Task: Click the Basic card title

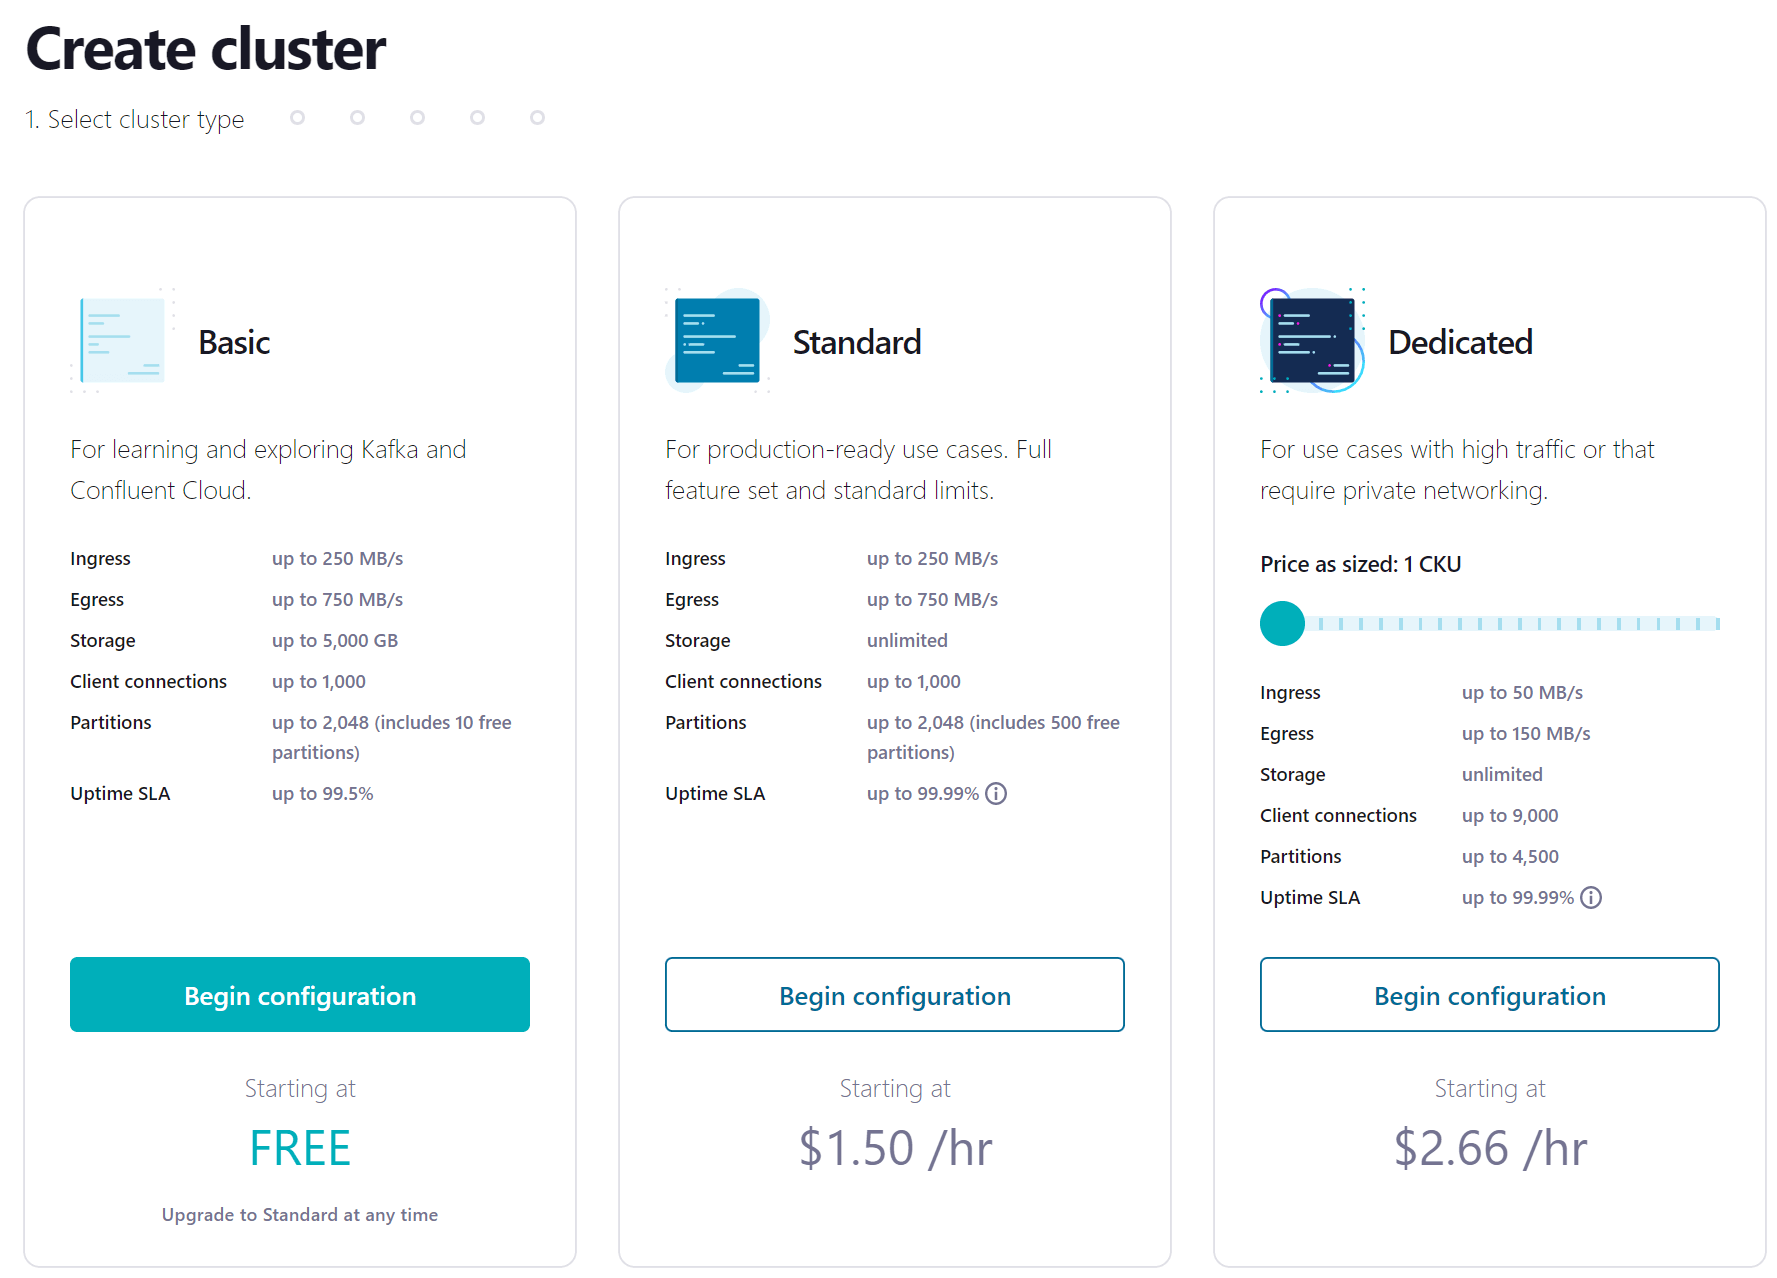Action: (x=234, y=342)
